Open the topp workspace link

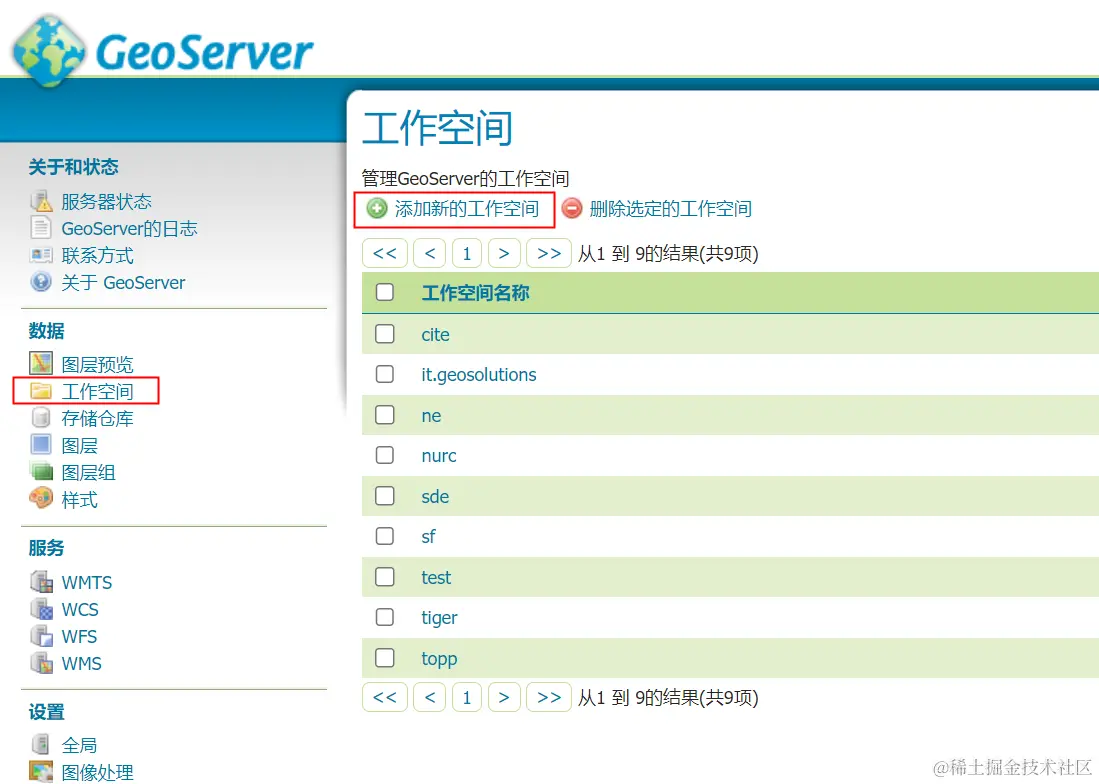[x=439, y=658]
